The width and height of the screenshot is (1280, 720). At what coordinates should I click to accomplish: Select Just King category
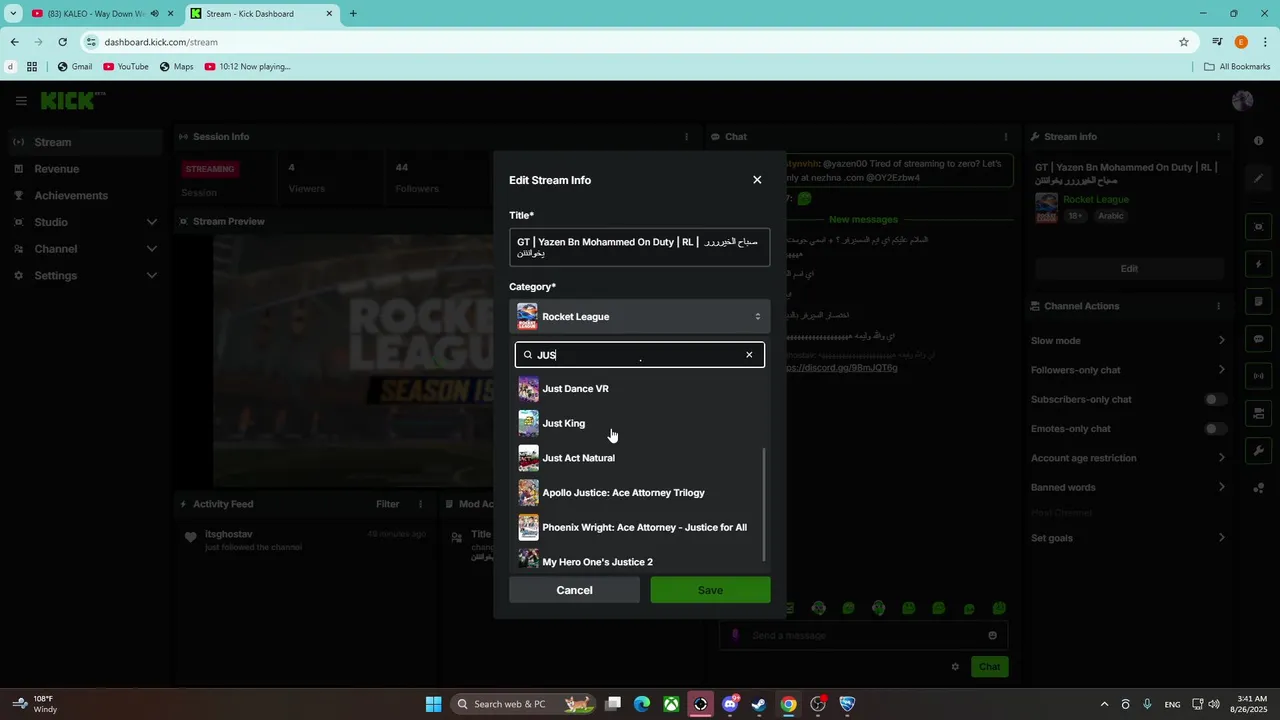pyautogui.click(x=639, y=423)
